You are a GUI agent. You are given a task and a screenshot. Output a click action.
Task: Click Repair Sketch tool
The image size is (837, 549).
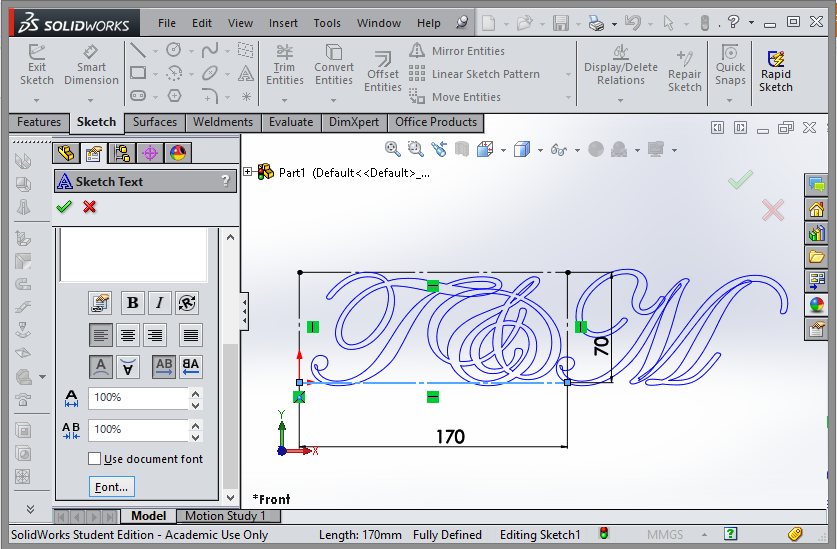684,72
